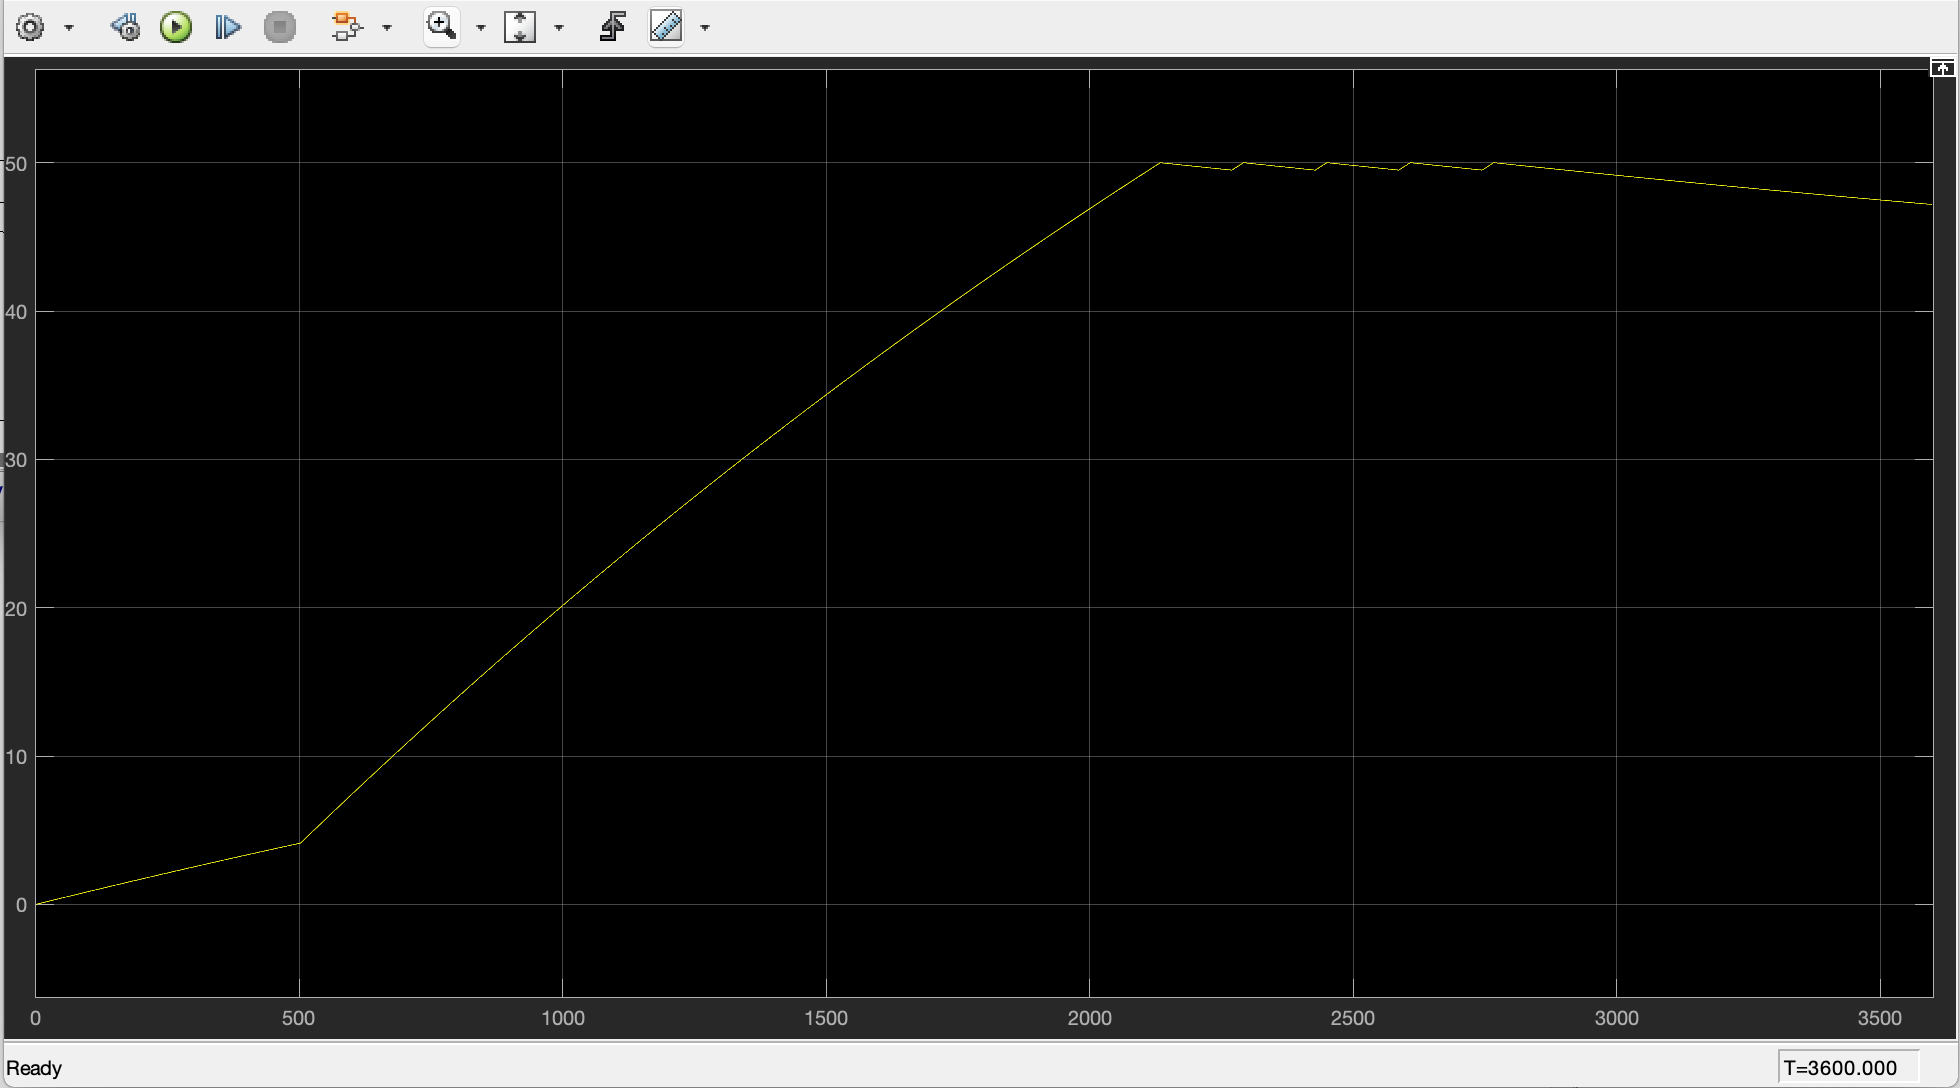
Task: Open the triggers icon in toolbar
Action: pyautogui.click(x=612, y=27)
